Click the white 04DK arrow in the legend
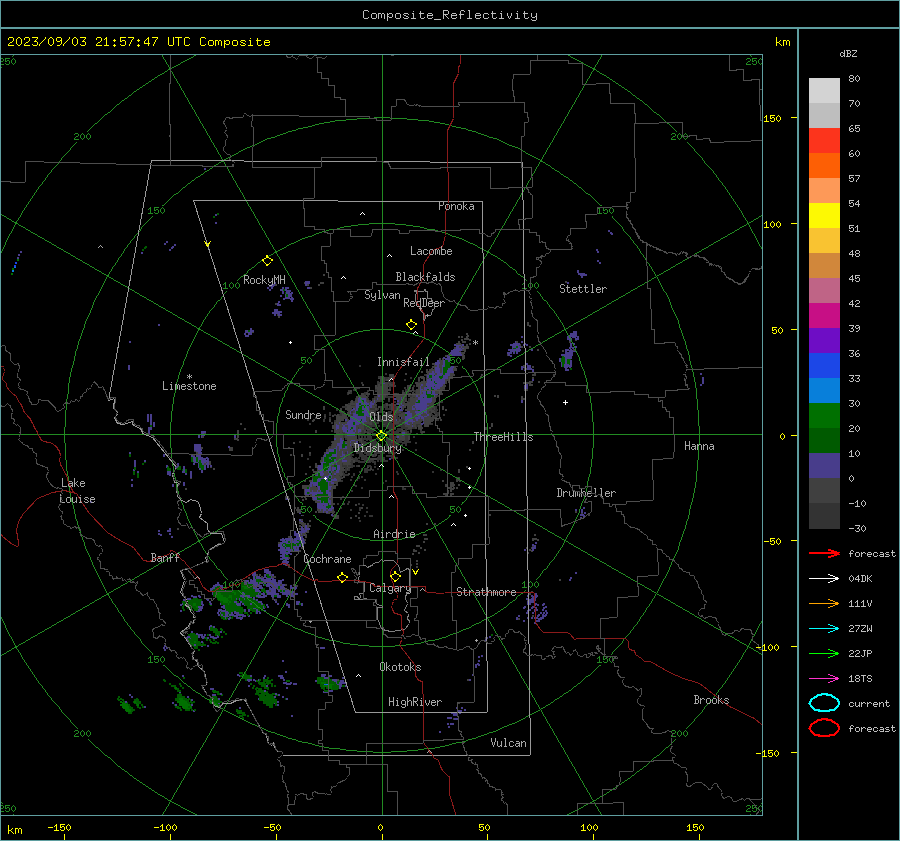The width and height of the screenshot is (900, 841). click(824, 578)
